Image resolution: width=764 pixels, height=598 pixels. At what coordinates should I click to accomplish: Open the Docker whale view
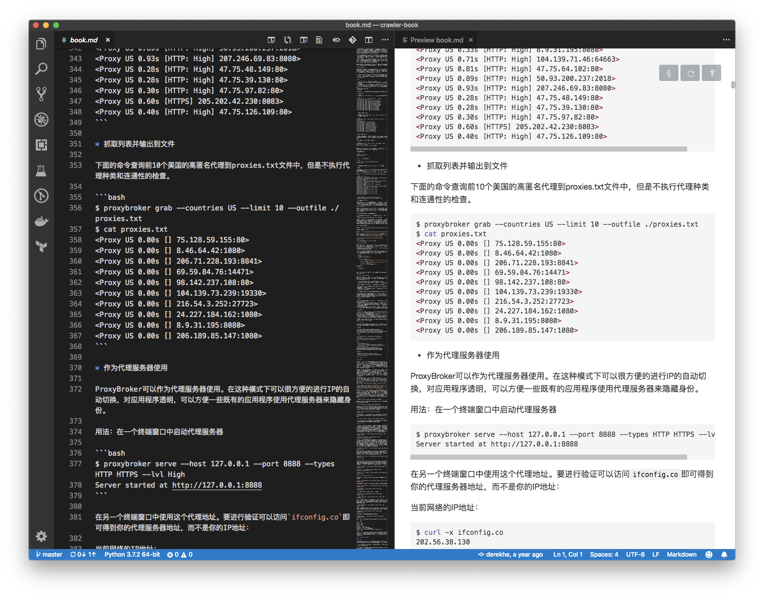[41, 221]
